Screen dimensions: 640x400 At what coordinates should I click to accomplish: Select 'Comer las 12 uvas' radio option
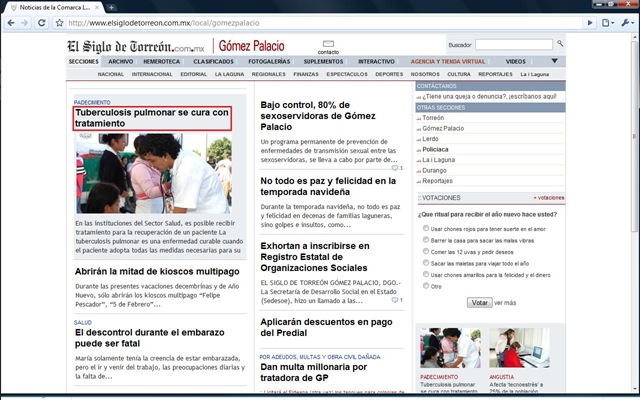coord(426,251)
